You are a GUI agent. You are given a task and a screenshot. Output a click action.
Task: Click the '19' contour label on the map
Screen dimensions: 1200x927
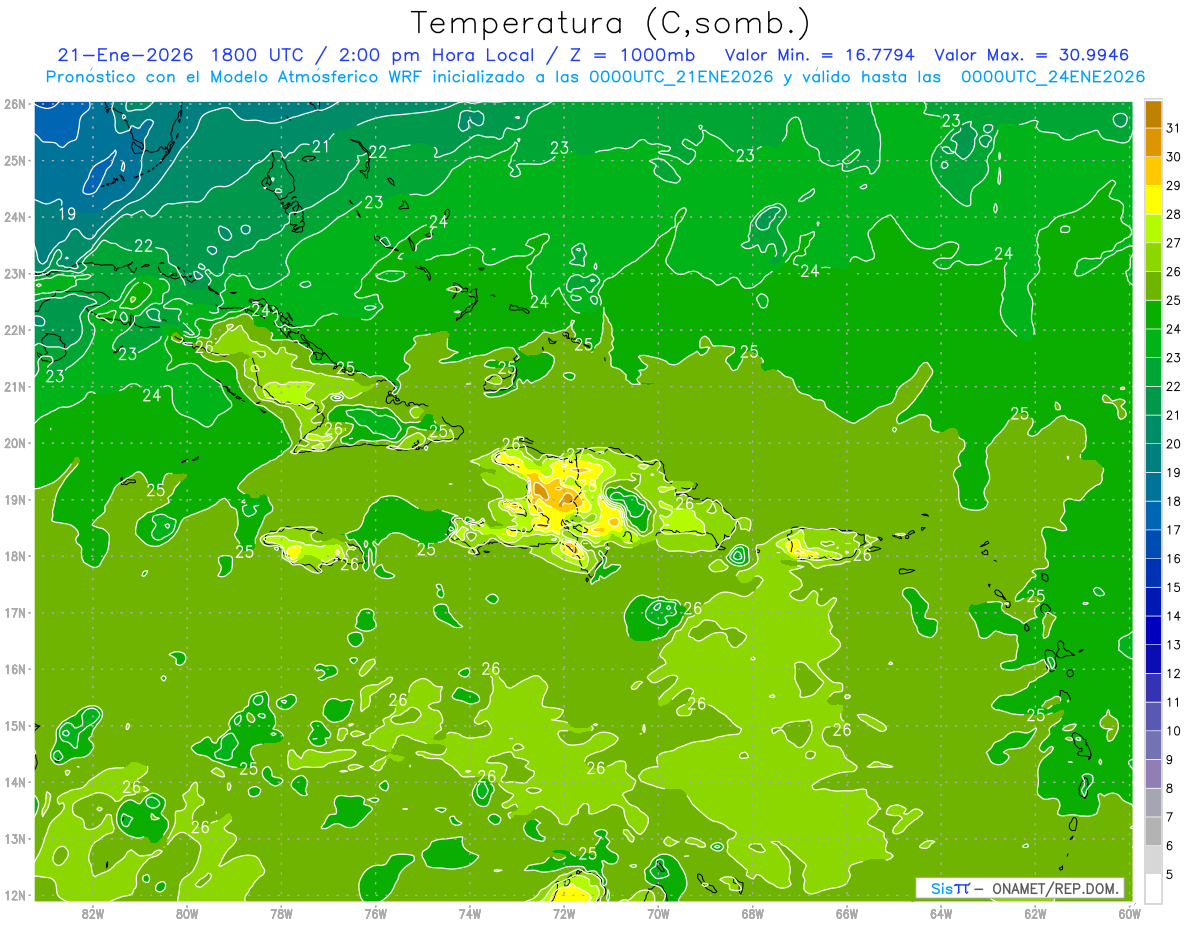tap(67, 213)
